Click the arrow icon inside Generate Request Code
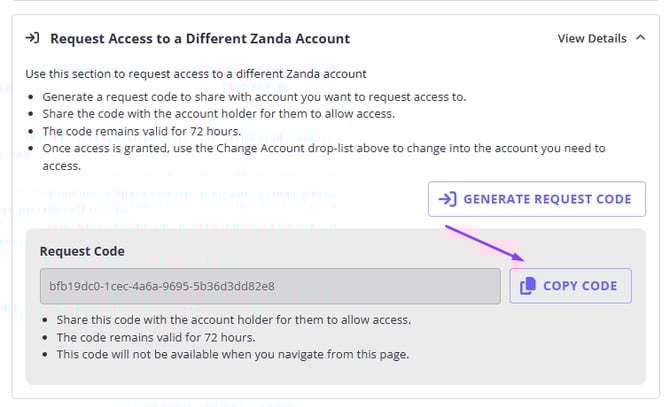This screenshot has height=407, width=670. coord(447,199)
